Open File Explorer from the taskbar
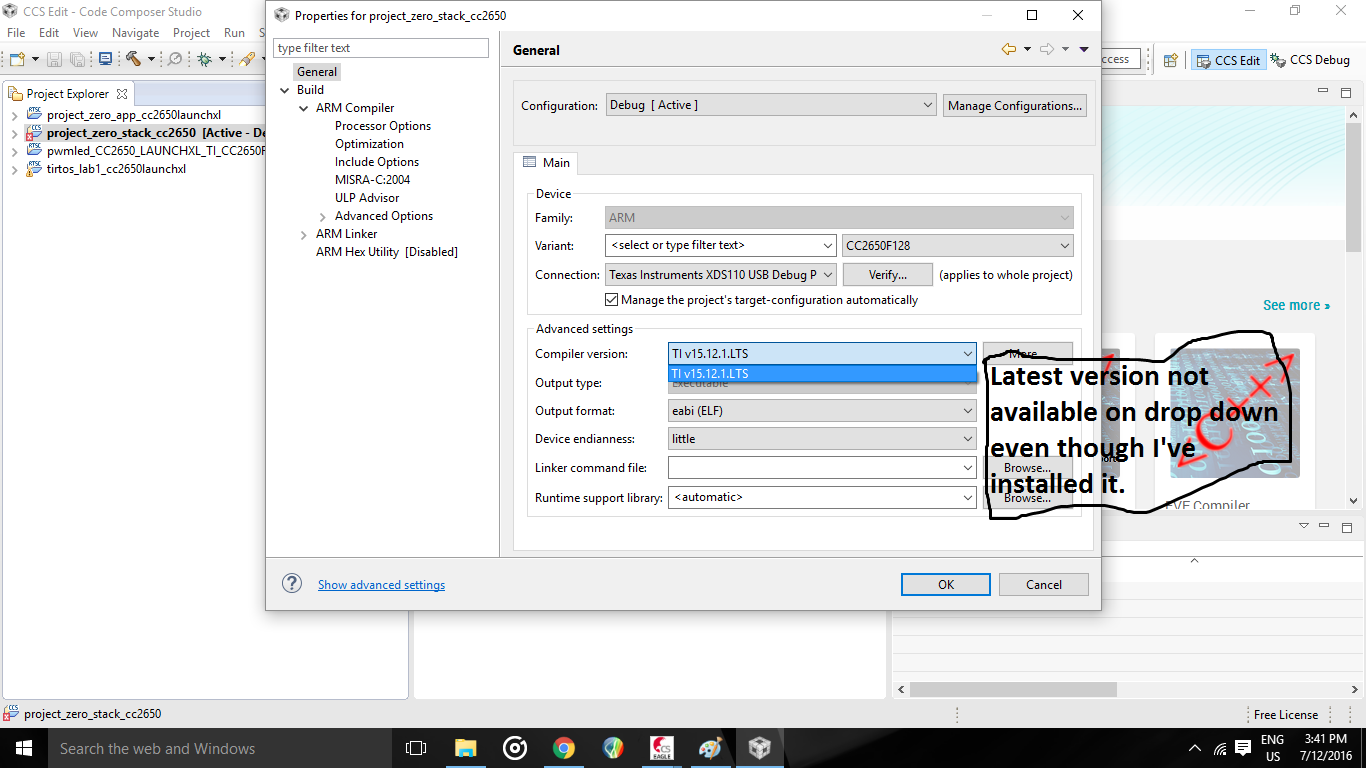The height and width of the screenshot is (768, 1366). click(x=465, y=748)
